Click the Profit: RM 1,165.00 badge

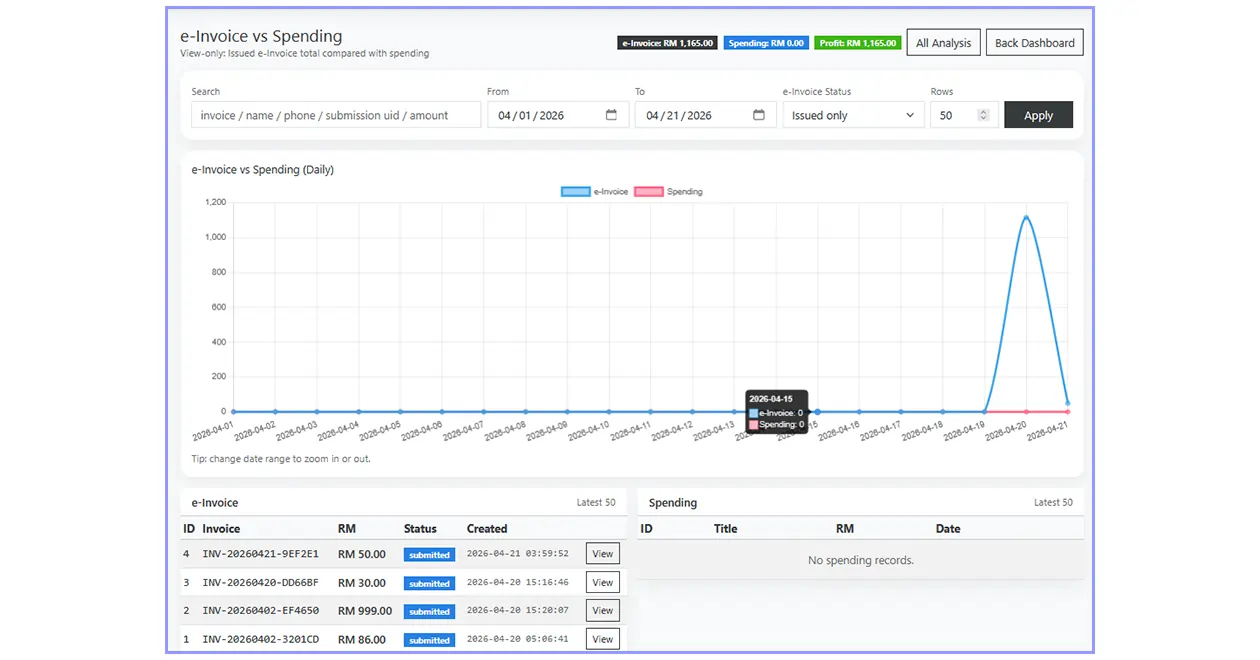click(857, 43)
